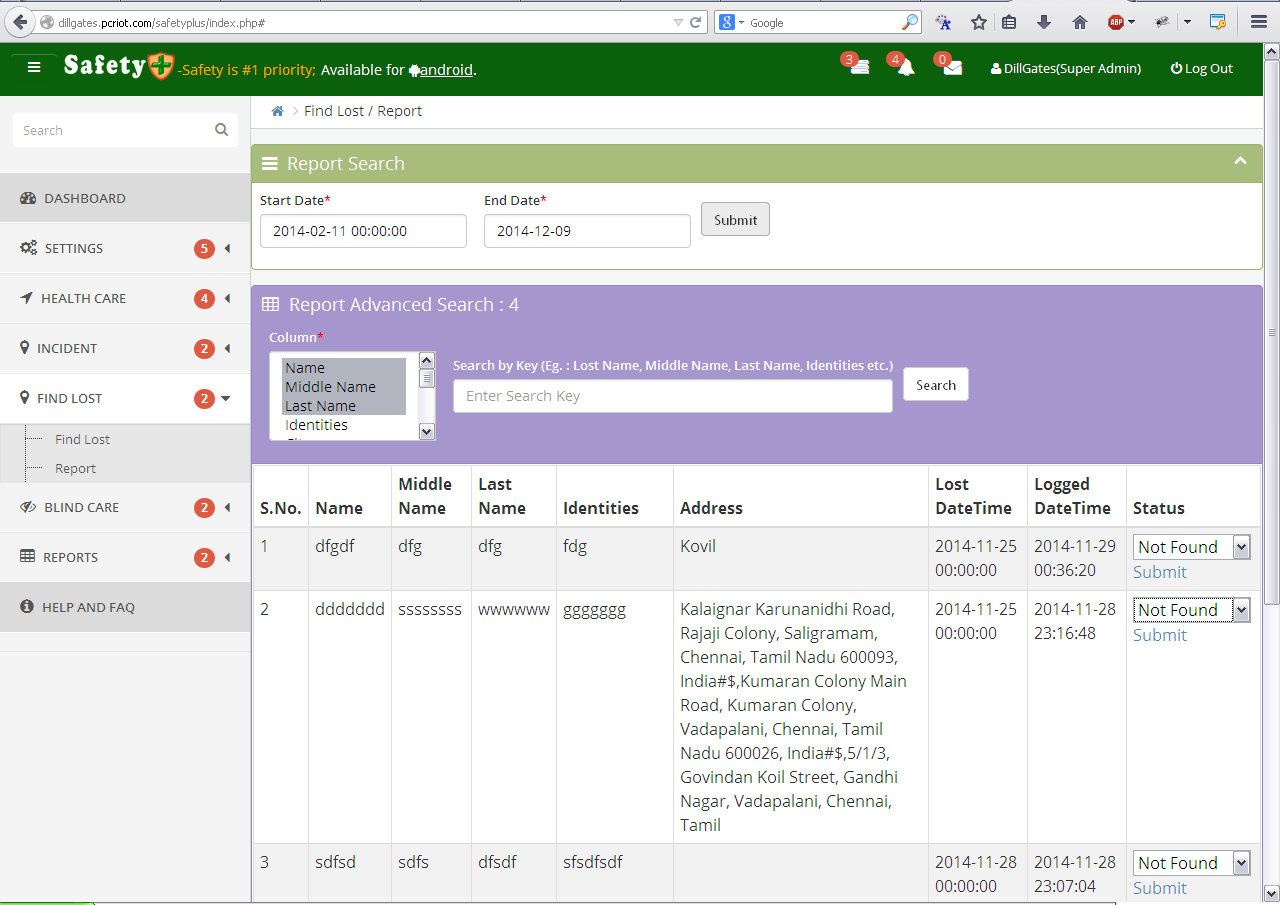
Task: Click the Search button in Advanced Search
Action: tap(936, 385)
